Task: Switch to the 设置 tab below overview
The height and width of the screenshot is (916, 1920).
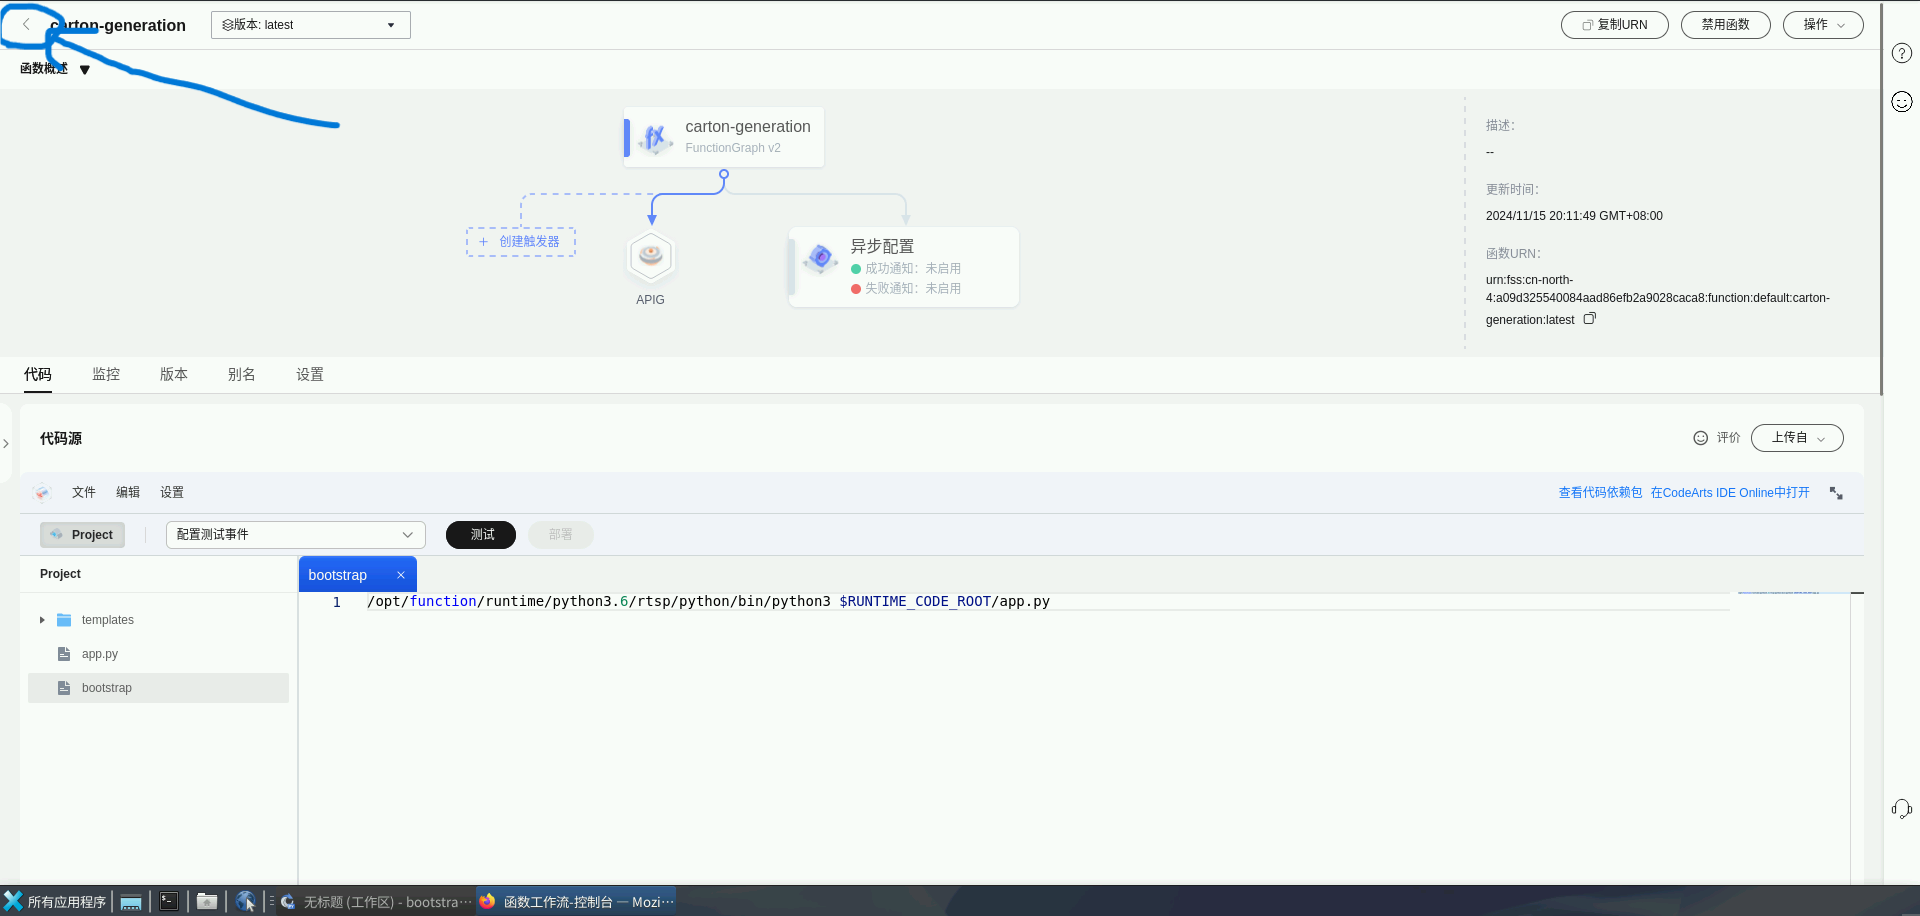Action: tap(310, 374)
